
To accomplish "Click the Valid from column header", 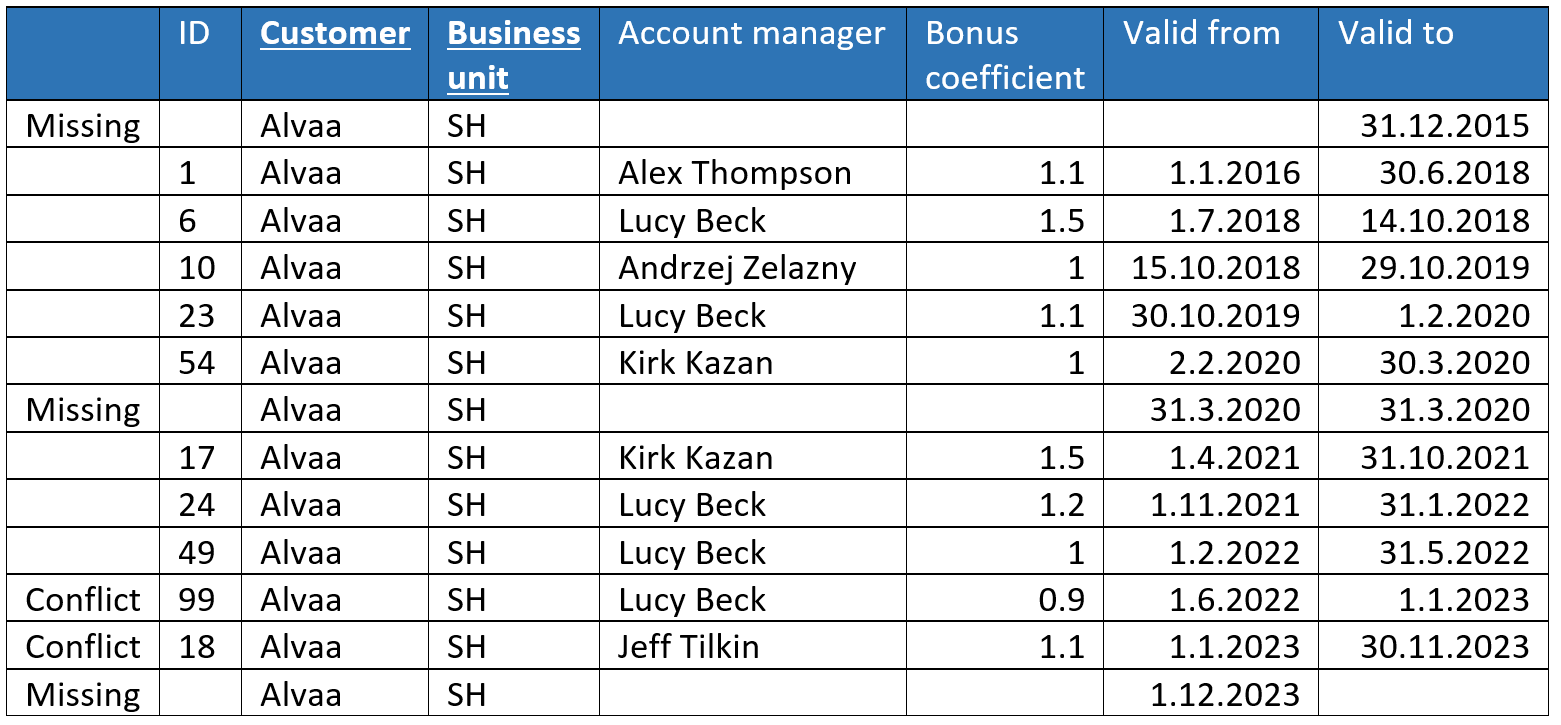I will (1201, 33).
